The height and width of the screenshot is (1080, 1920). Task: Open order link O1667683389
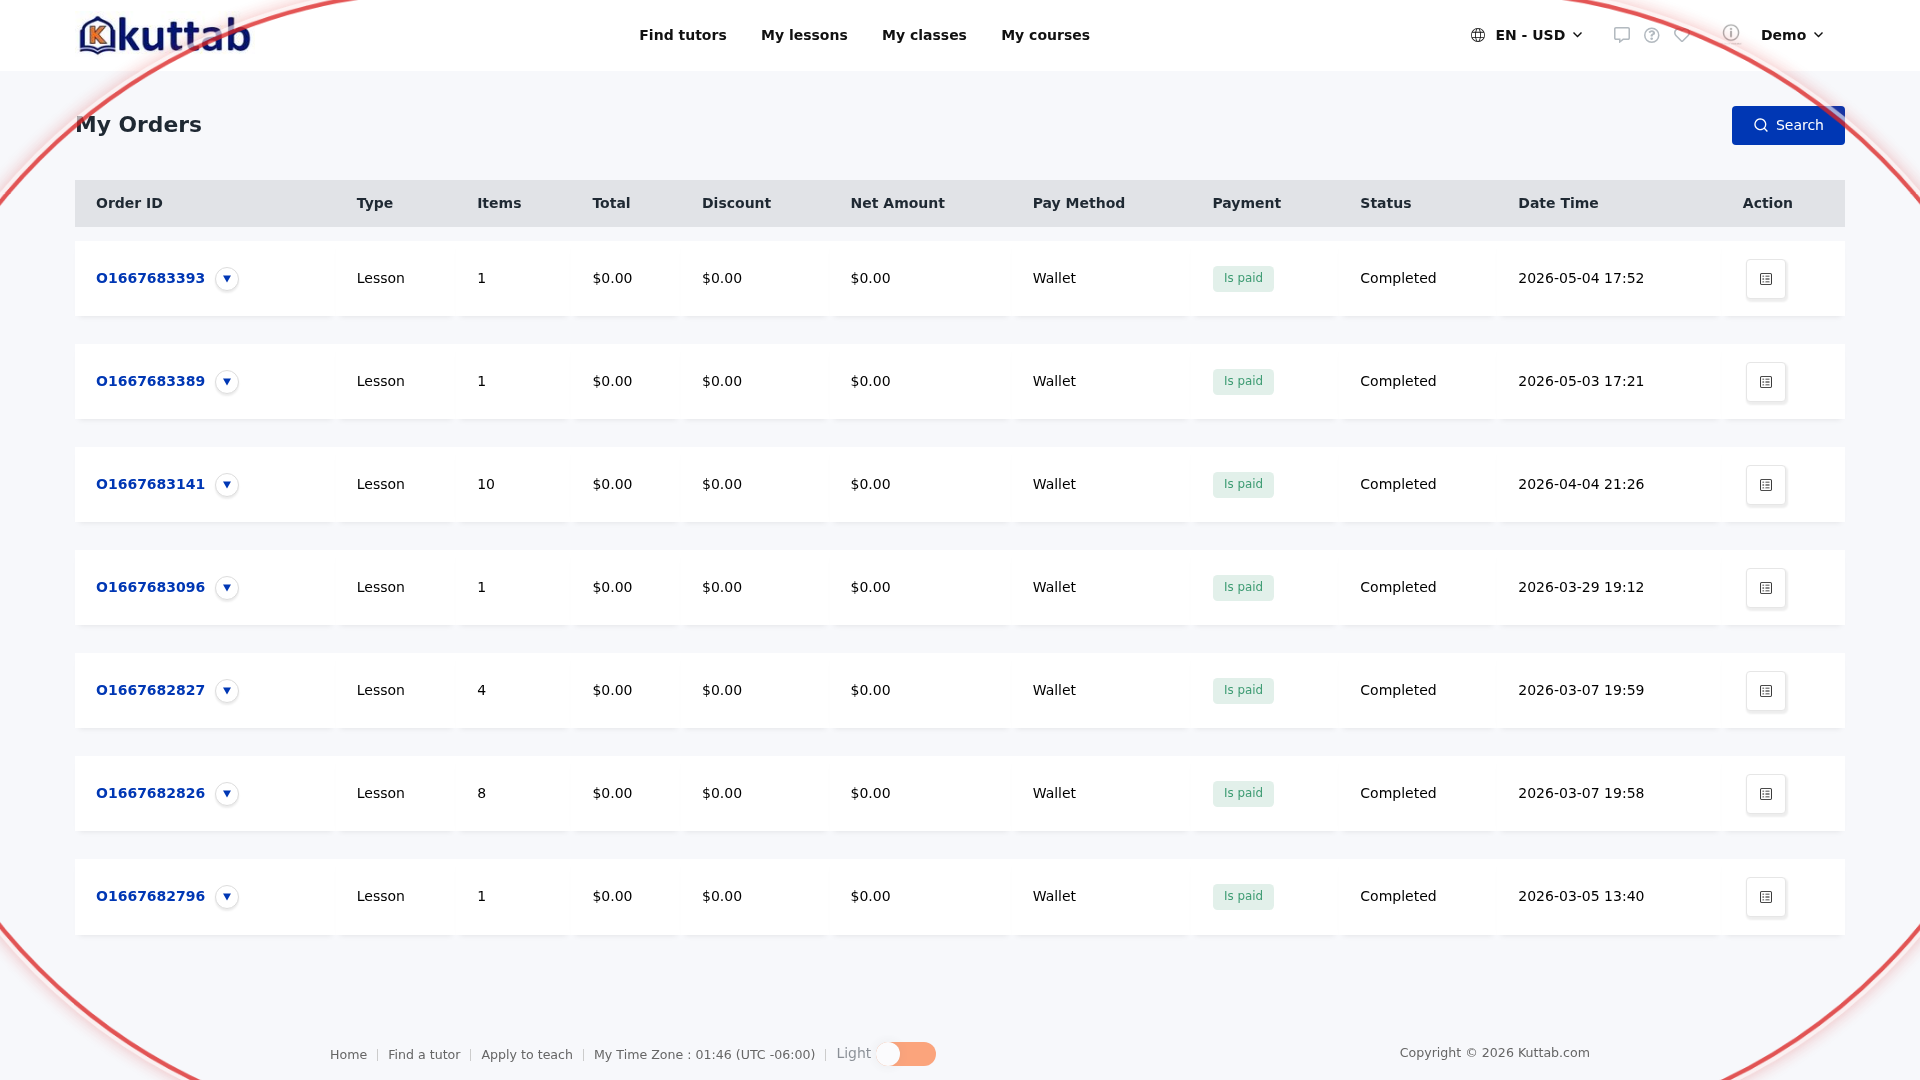tap(150, 381)
